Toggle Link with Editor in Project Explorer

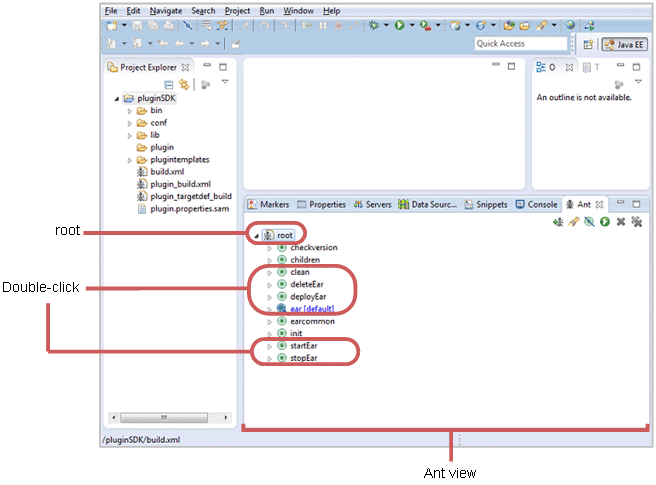(x=184, y=86)
